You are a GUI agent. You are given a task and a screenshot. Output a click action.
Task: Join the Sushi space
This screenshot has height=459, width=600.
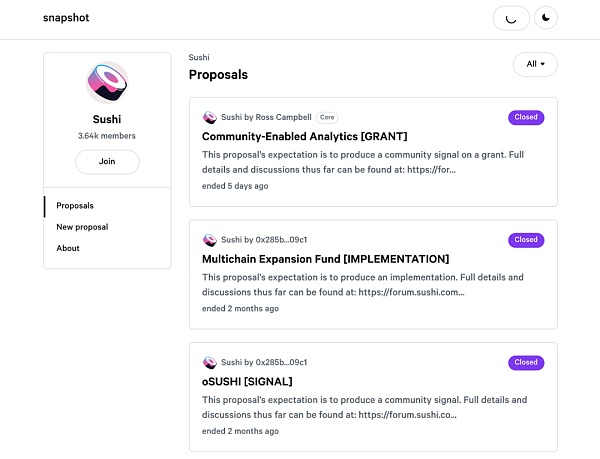[107, 162]
